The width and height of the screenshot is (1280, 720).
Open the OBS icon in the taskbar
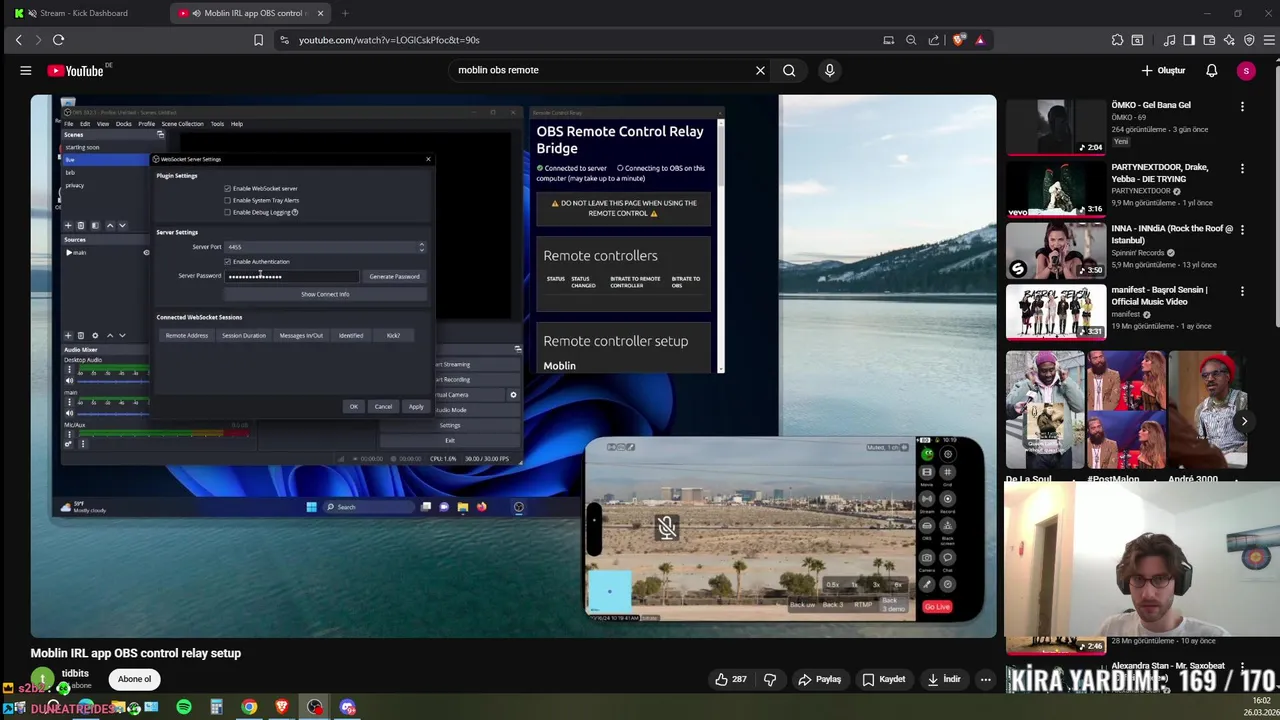(315, 707)
